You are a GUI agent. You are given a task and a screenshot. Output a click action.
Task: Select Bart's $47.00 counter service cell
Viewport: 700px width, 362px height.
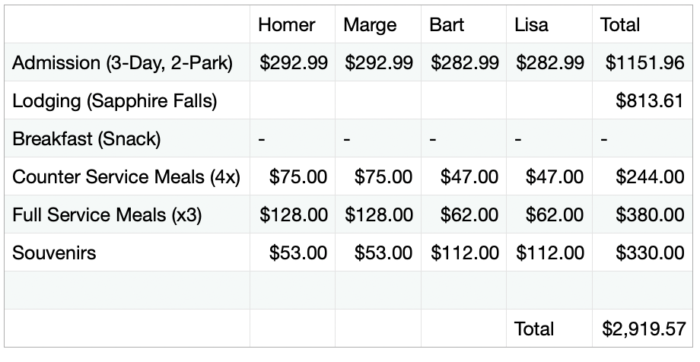(463, 176)
